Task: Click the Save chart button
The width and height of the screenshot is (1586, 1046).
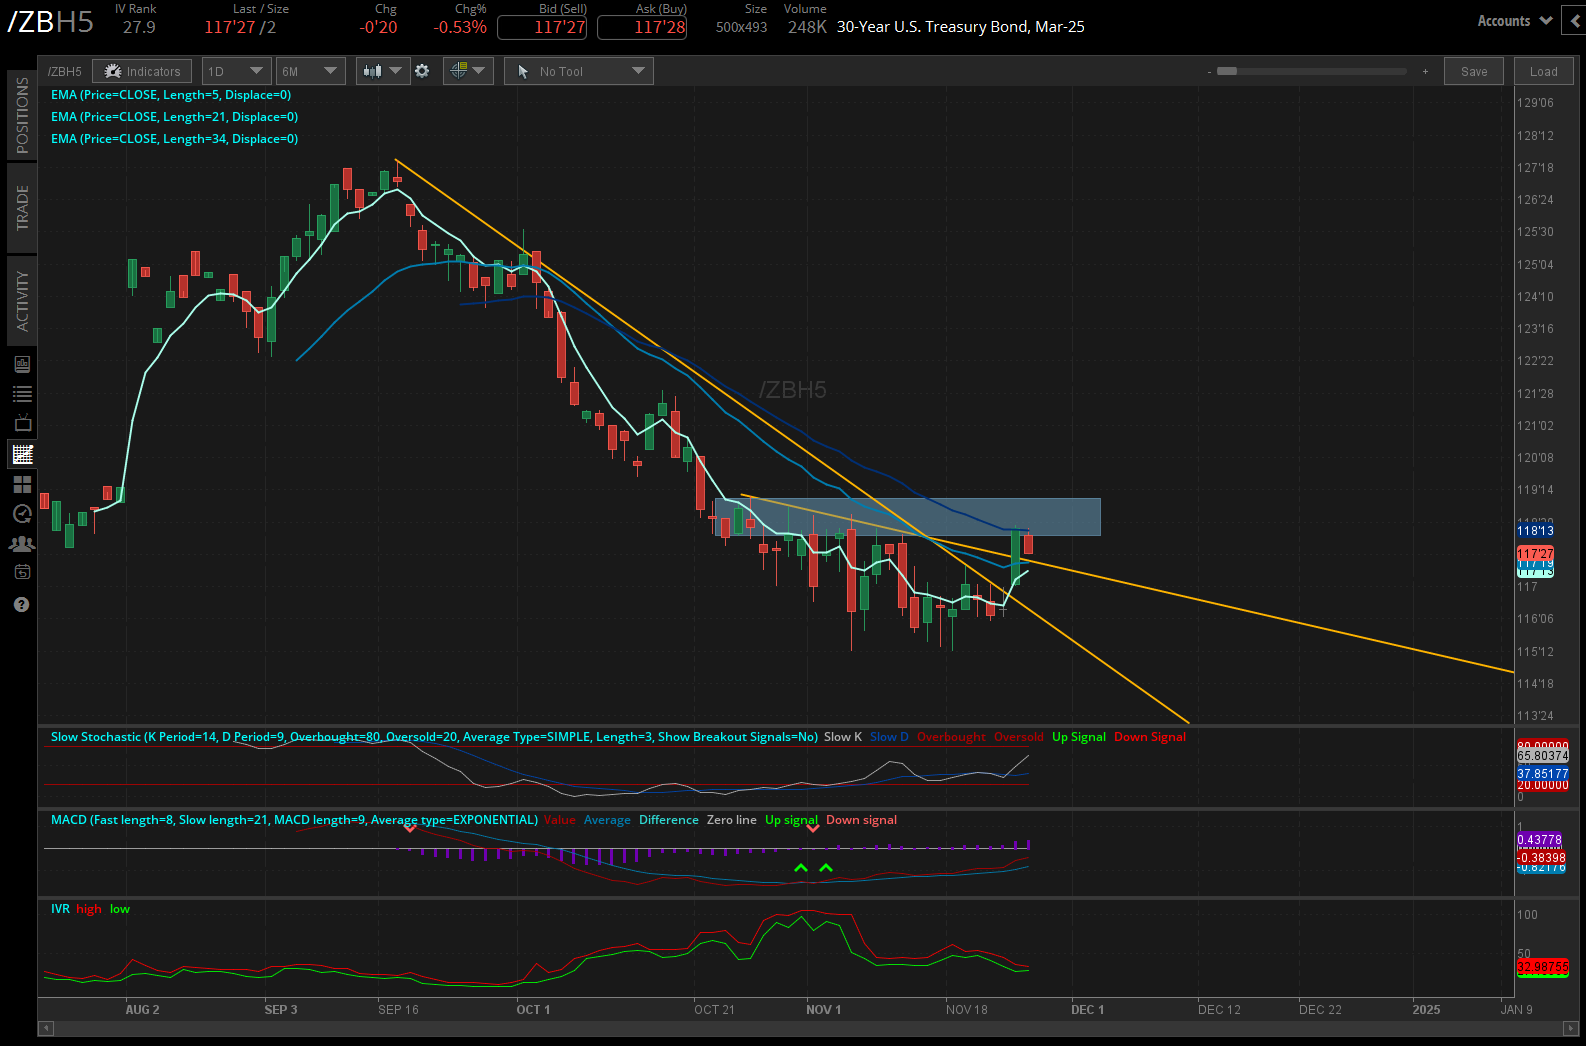Action: pos(1474,71)
